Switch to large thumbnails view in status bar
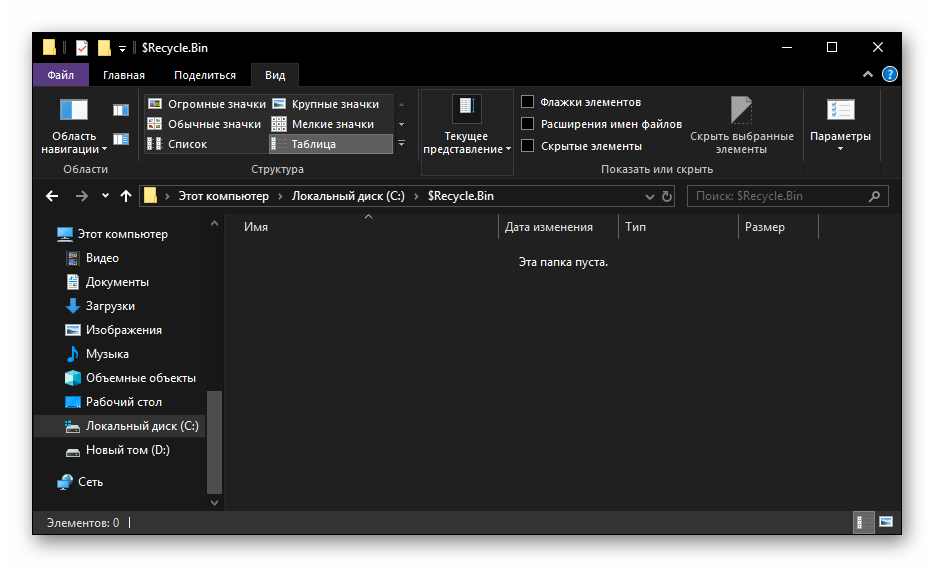The image size is (934, 567). tap(885, 522)
